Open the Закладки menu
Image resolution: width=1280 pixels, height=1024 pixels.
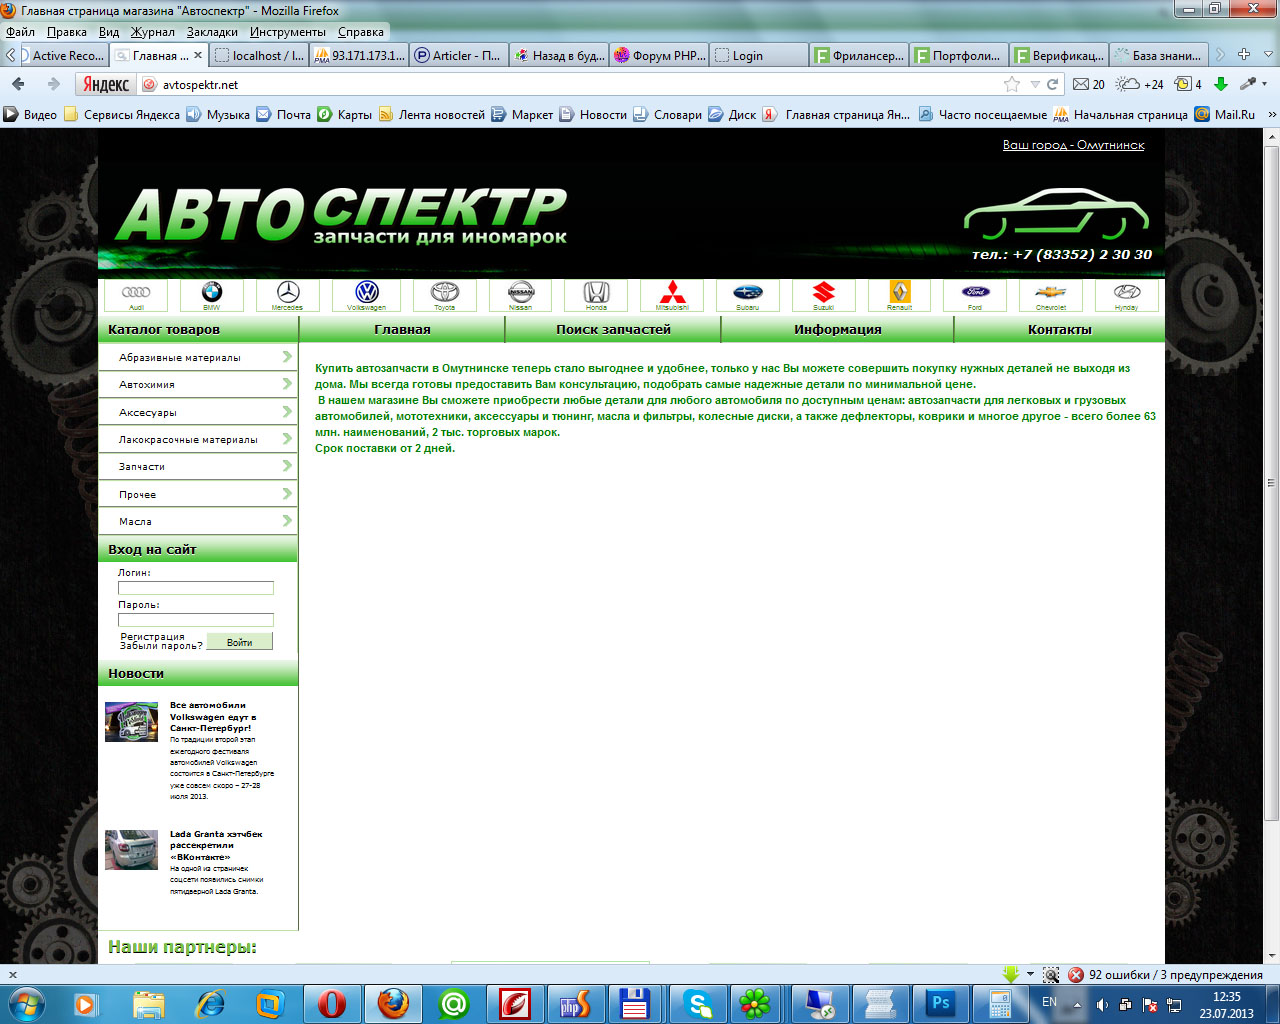pyautogui.click(x=212, y=32)
